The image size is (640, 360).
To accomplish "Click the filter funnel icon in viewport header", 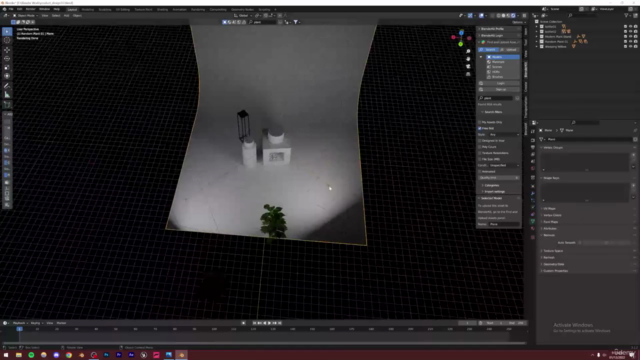I will coord(296,22).
